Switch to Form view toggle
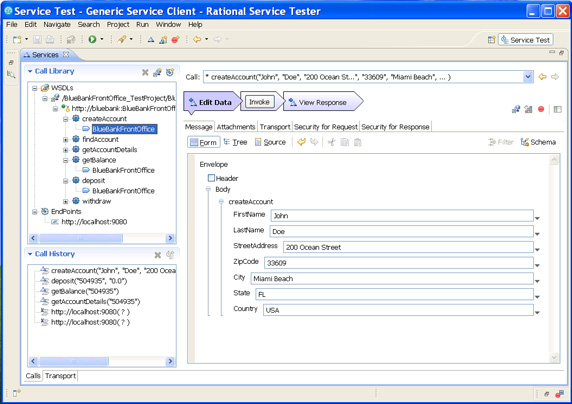Viewport: 572px width, 404px height. coord(204,142)
